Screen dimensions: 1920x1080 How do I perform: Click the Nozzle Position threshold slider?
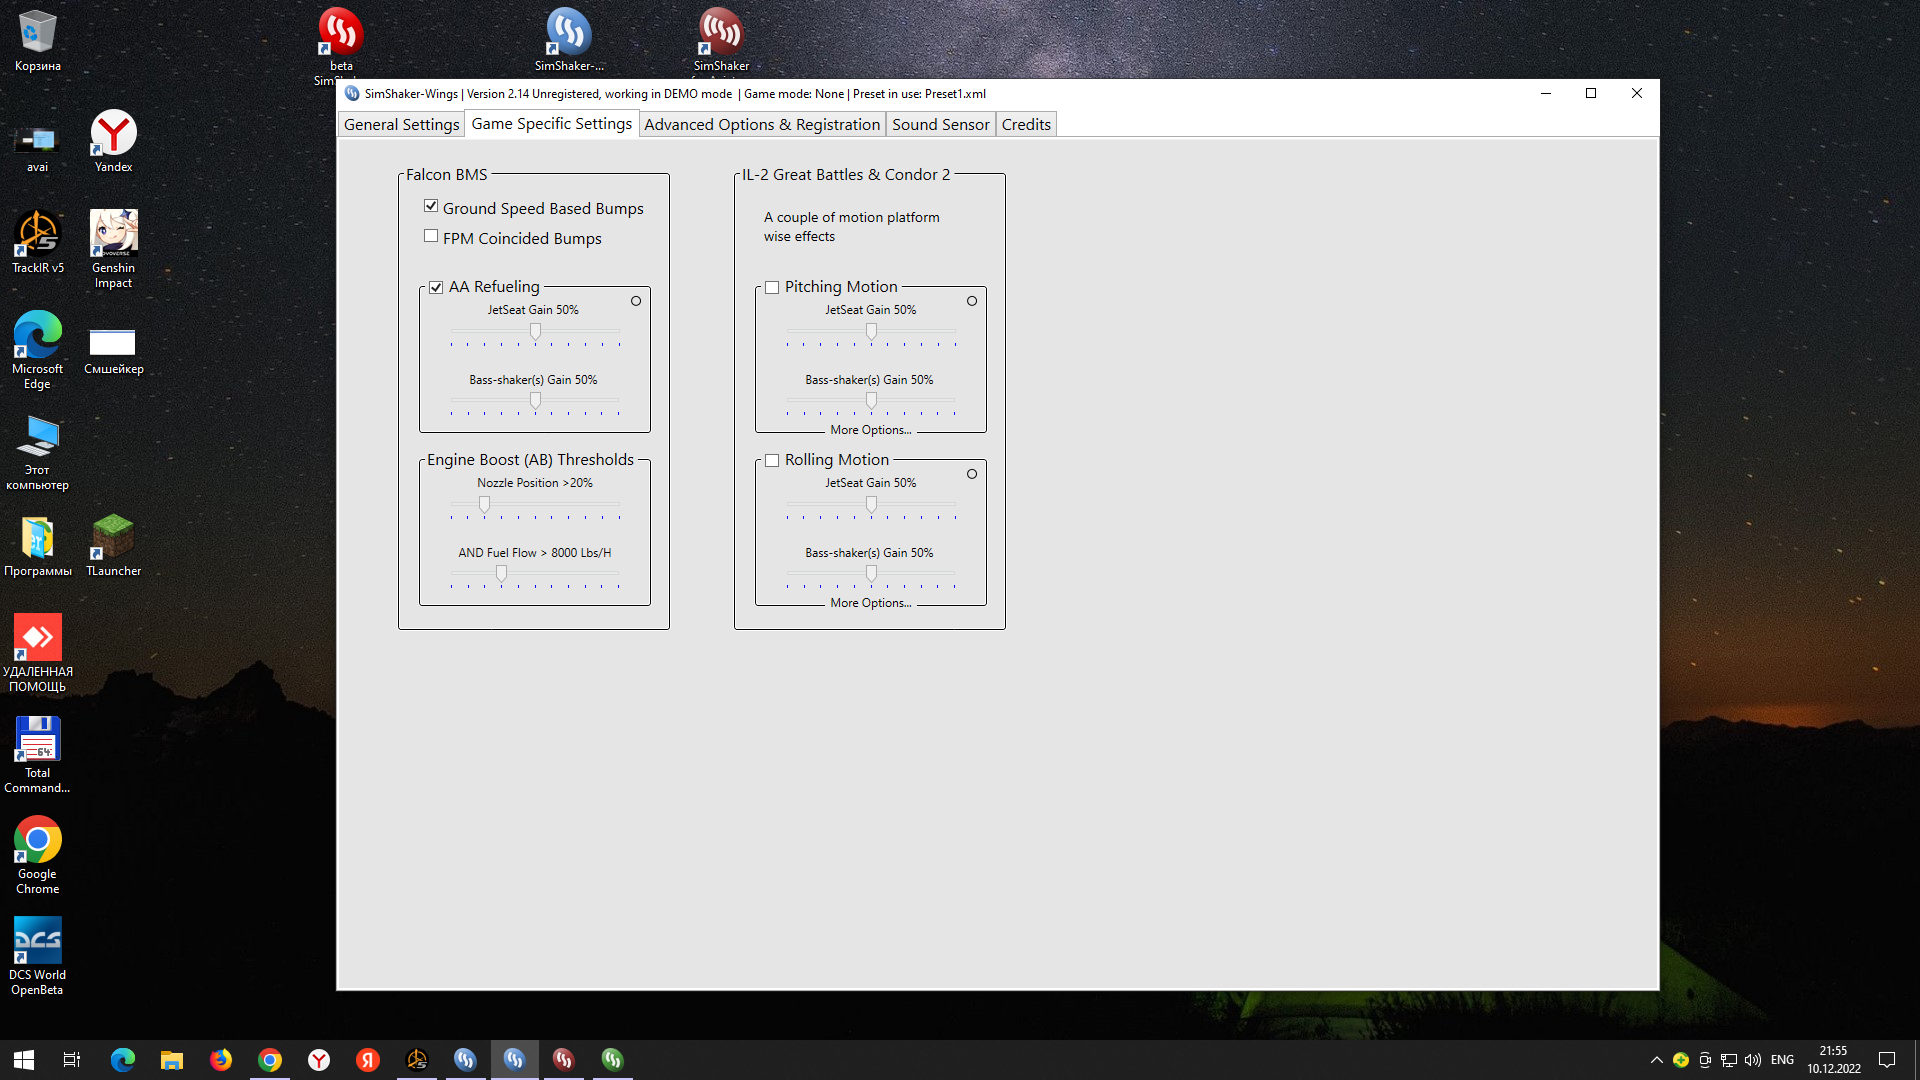[535, 507]
